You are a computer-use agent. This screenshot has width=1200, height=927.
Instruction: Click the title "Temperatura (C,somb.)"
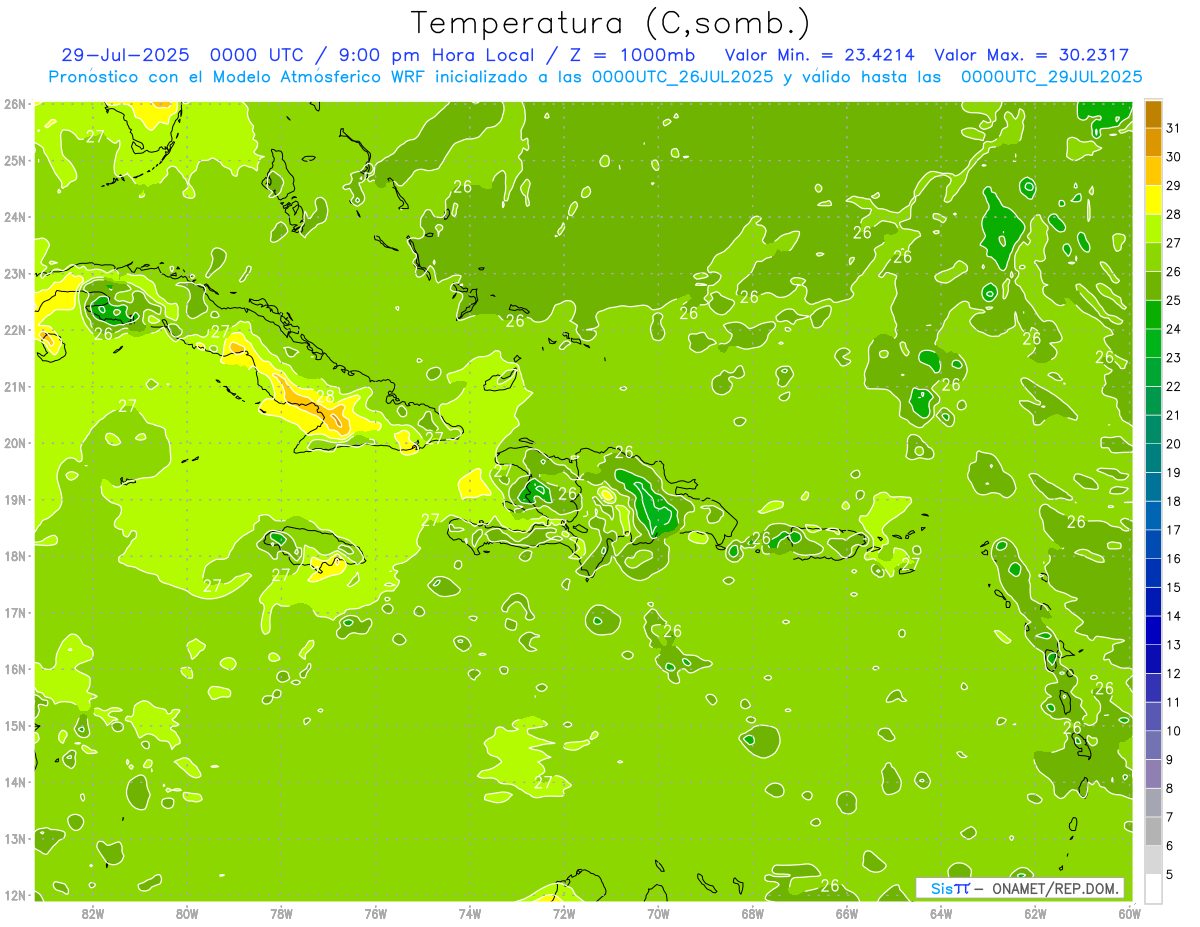coord(611,24)
